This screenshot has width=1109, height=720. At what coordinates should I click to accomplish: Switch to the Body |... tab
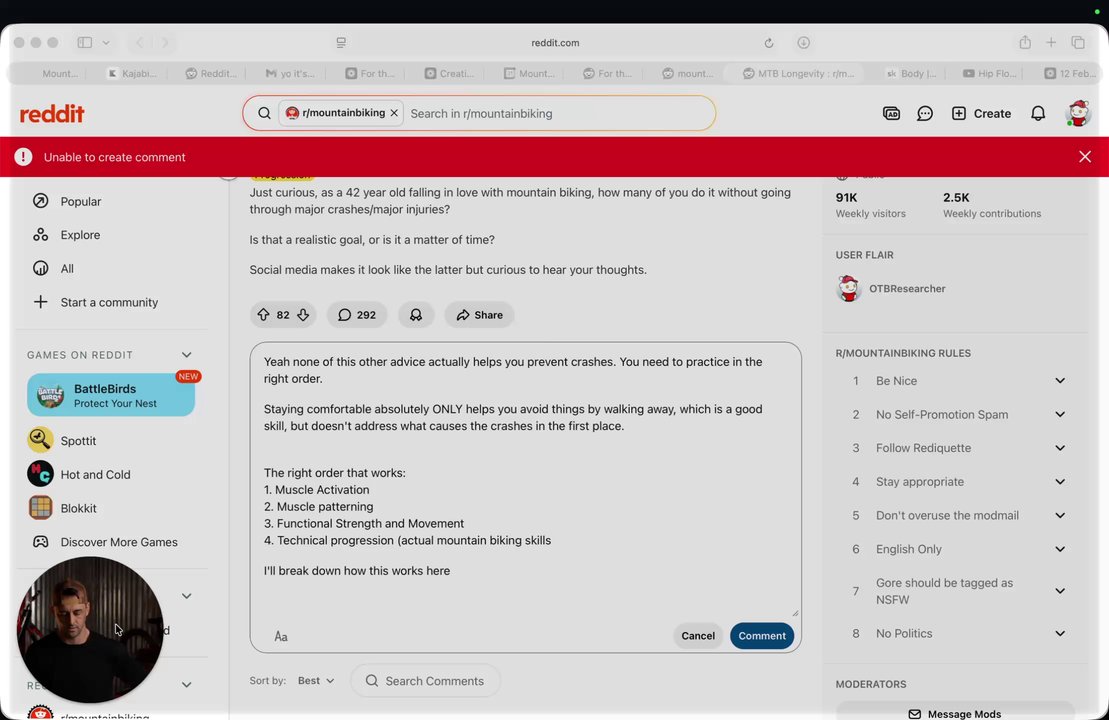click(x=912, y=74)
